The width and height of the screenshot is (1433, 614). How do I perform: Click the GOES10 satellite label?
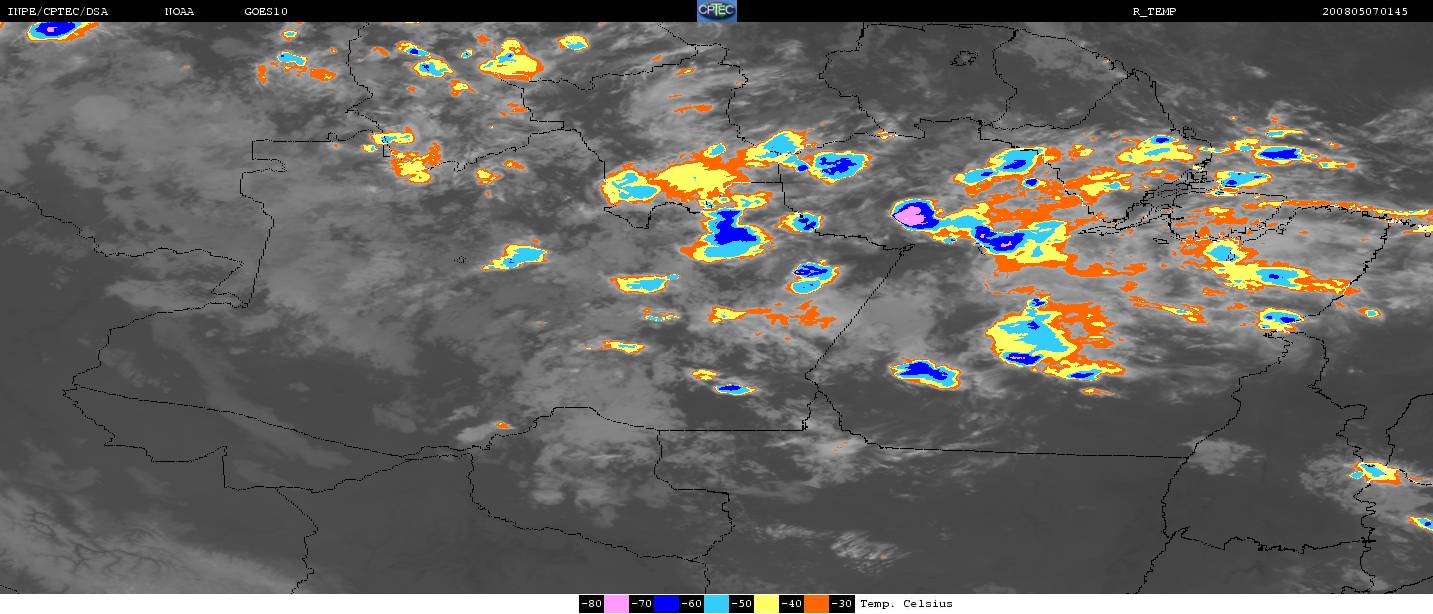point(266,12)
